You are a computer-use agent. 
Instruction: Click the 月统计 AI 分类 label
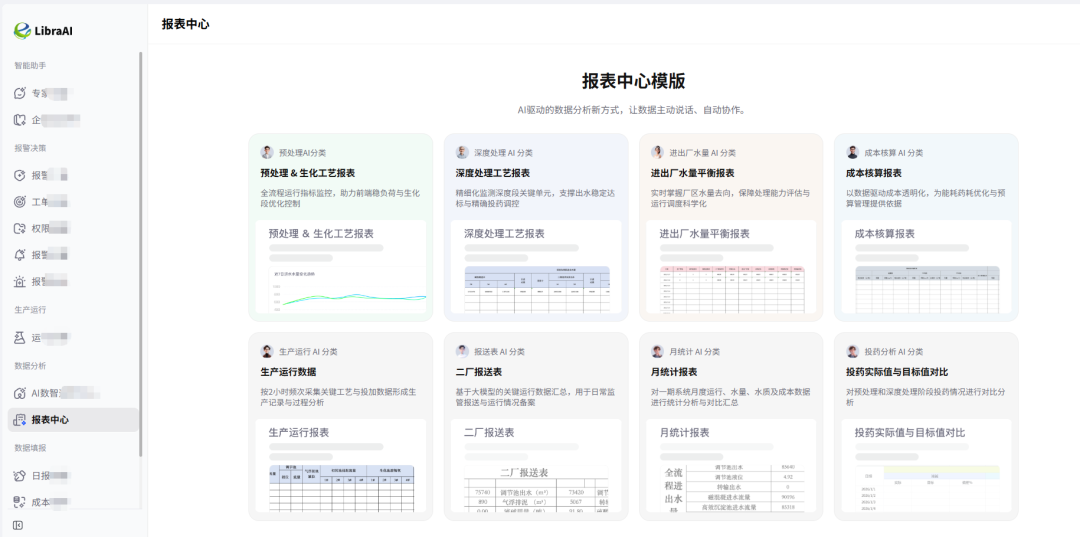(x=695, y=352)
